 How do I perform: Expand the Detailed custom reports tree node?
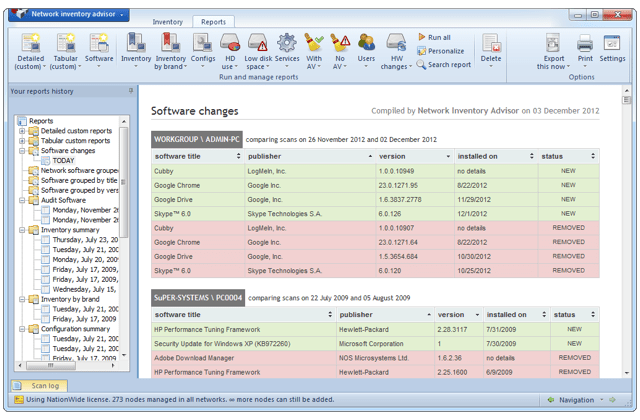23,131
